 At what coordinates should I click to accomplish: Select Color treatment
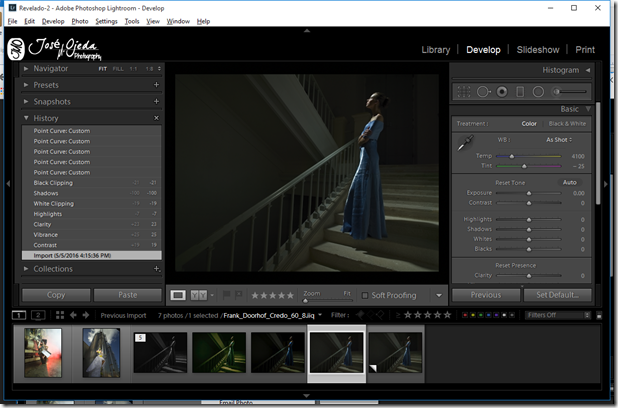click(529, 124)
